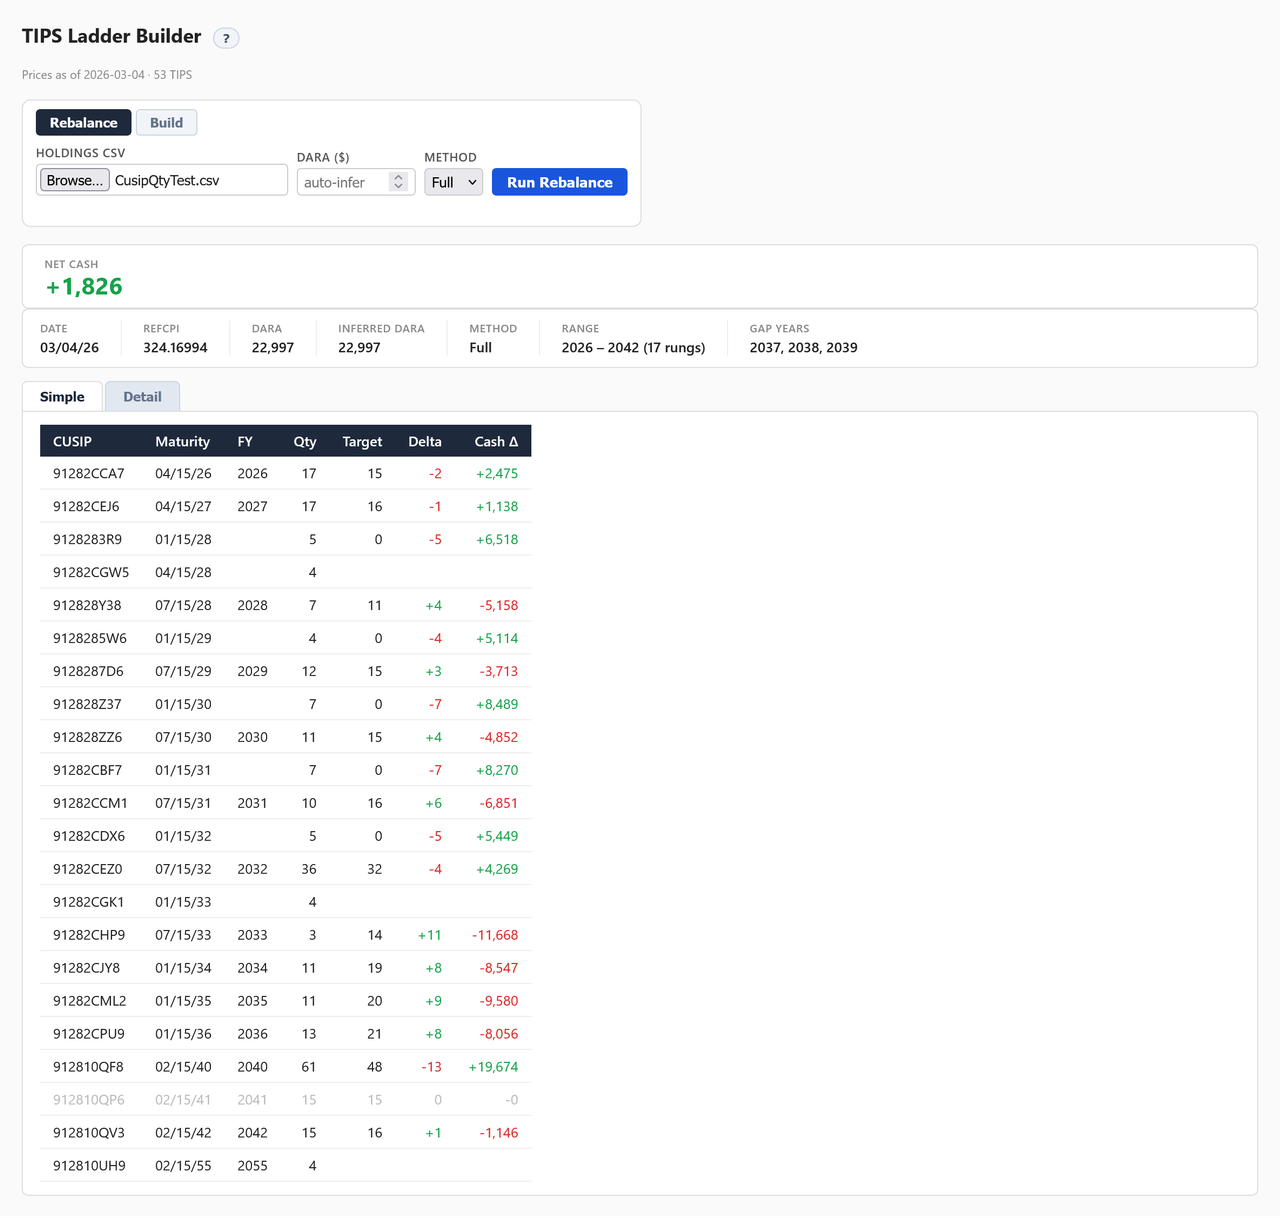Click the TIPS Ladder Builder title
This screenshot has width=1280, height=1218.
pyautogui.click(x=112, y=36)
